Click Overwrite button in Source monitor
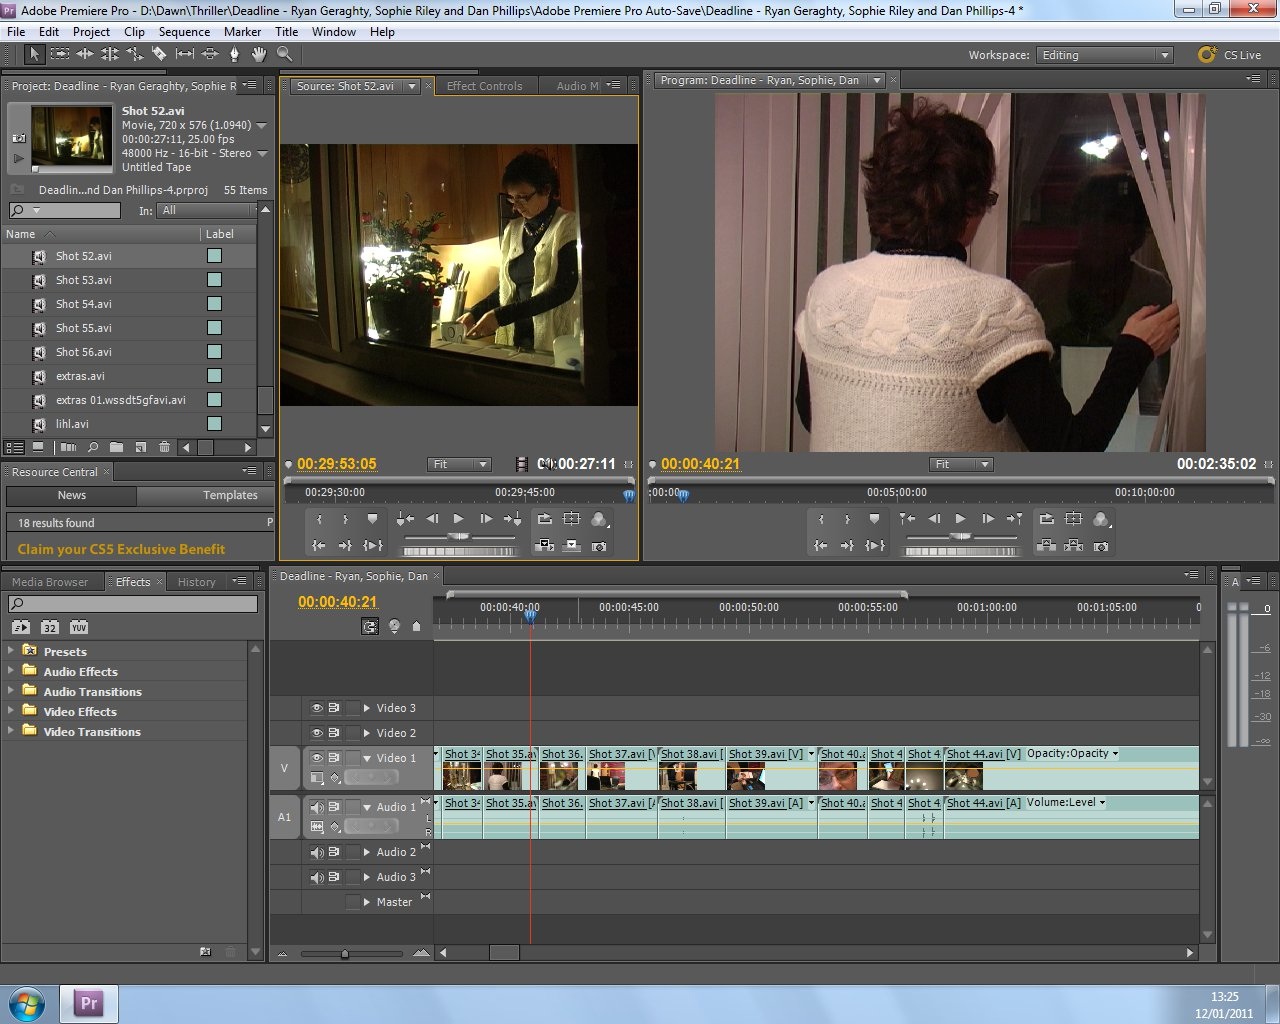1280x1024 pixels. pyautogui.click(x=572, y=546)
